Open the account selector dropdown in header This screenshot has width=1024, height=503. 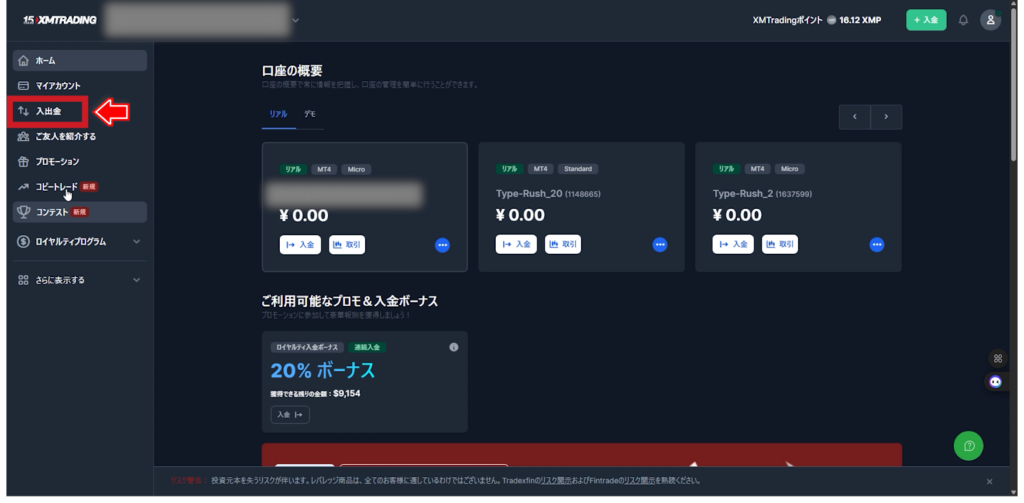click(x=295, y=20)
